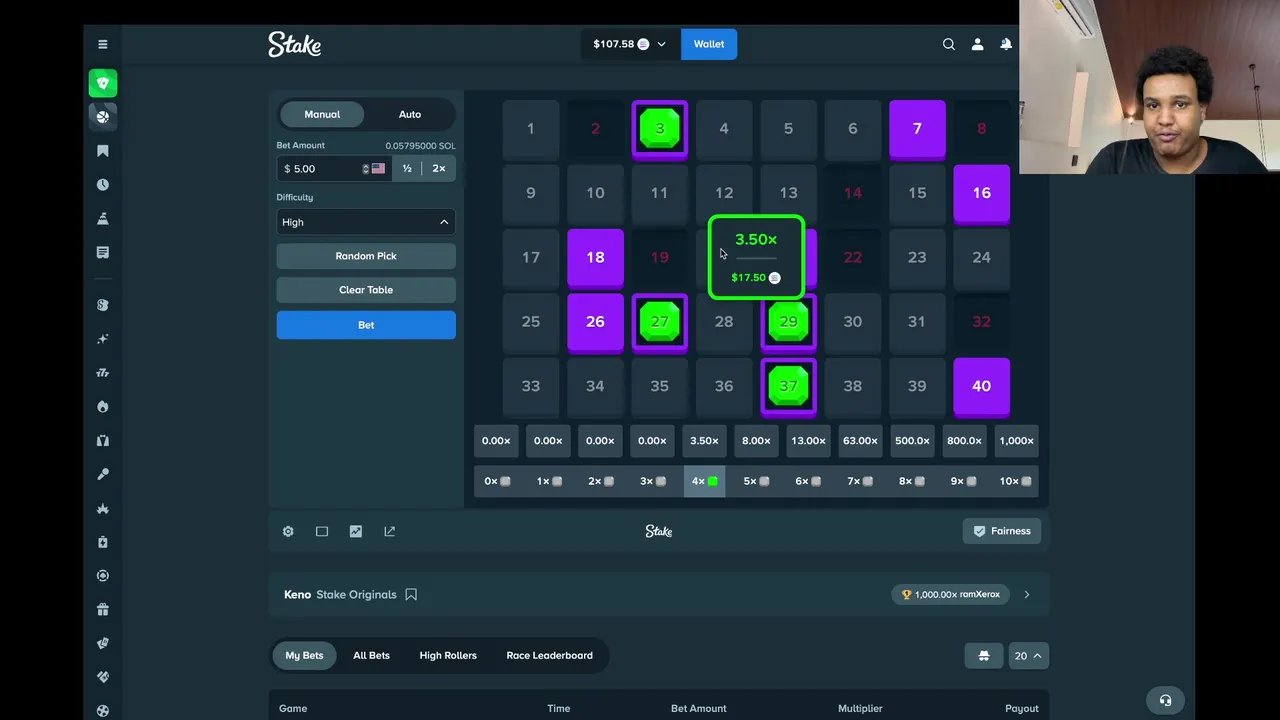
Task: Click the search magnifier icon in header
Action: 948,44
